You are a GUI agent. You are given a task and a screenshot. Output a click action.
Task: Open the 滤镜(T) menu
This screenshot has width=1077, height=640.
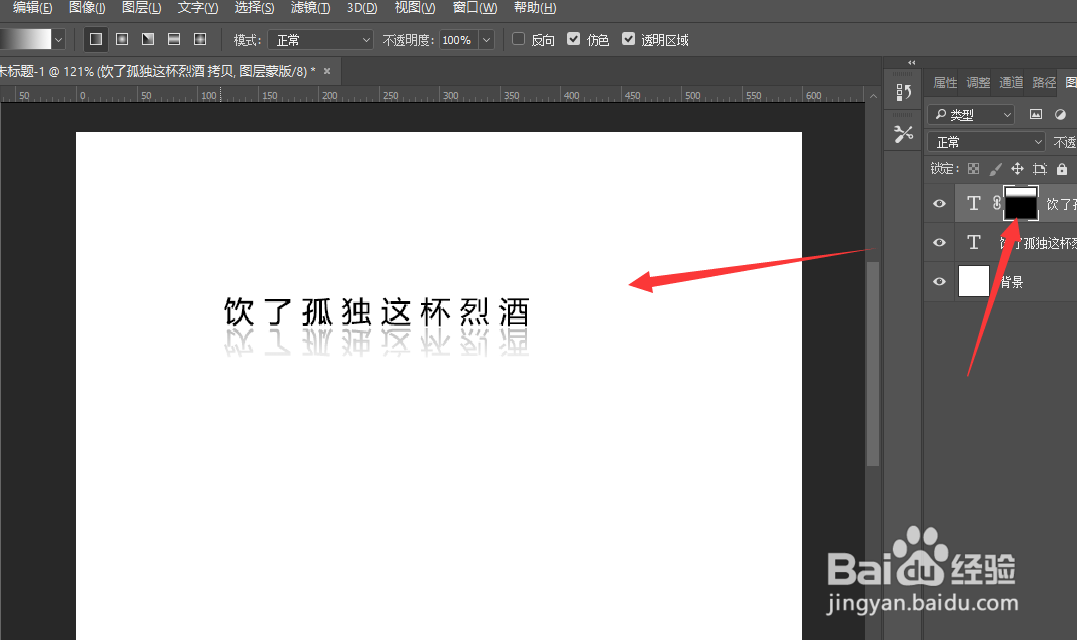(x=310, y=8)
